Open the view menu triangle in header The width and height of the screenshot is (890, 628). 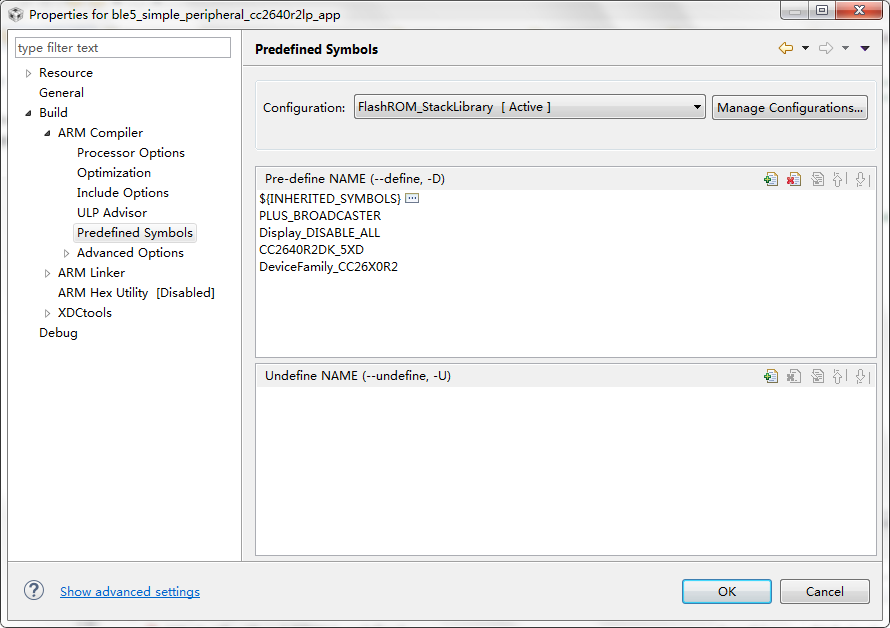[x=865, y=48]
